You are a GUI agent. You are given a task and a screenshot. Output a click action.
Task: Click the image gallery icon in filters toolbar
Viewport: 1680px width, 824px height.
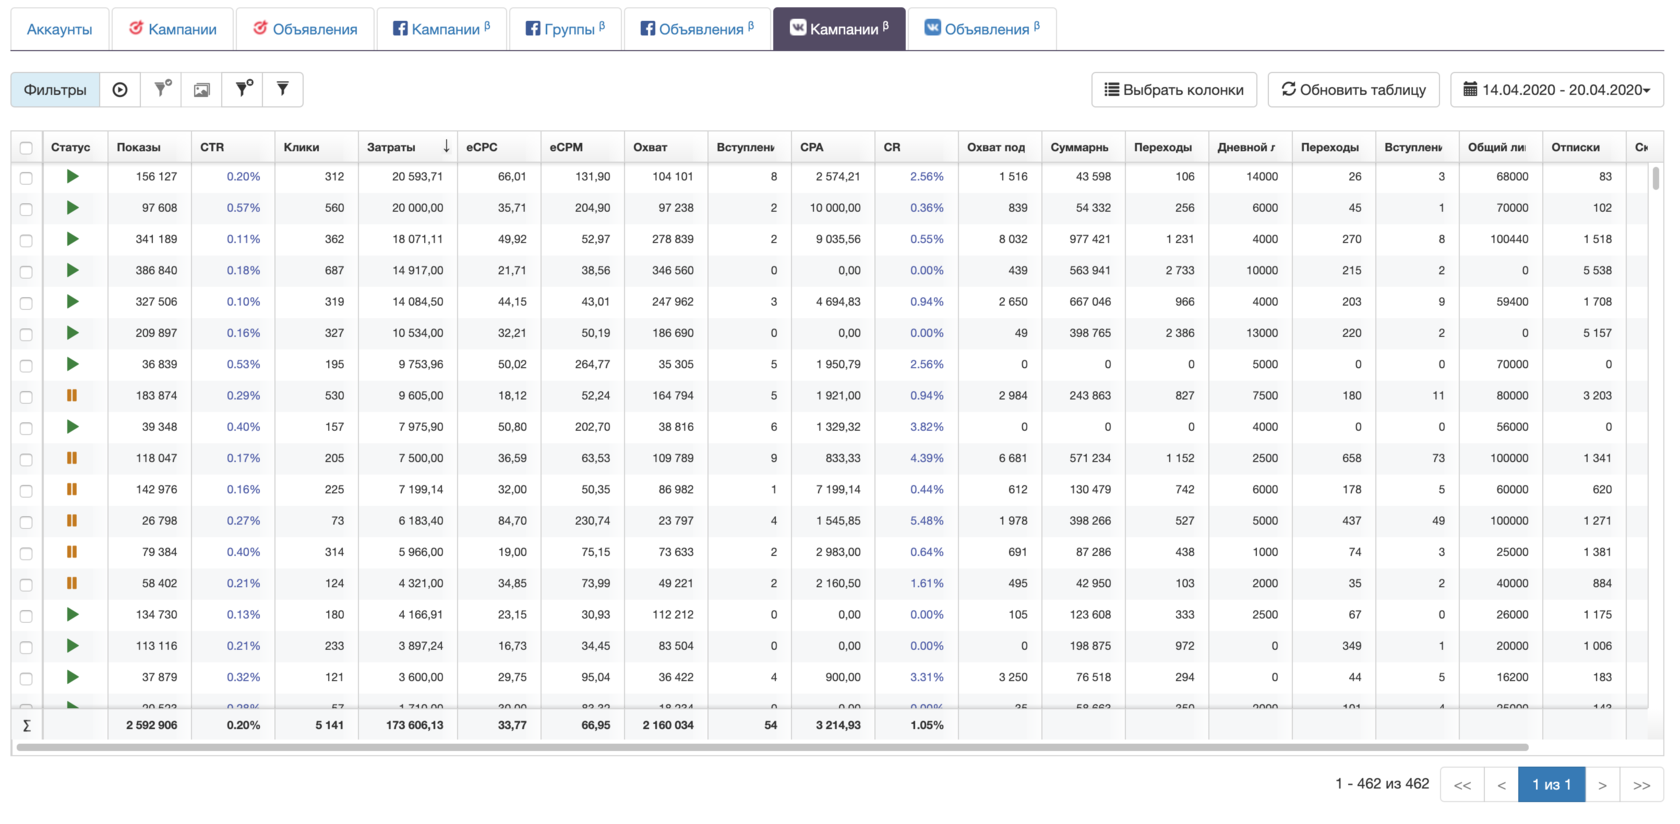202,90
